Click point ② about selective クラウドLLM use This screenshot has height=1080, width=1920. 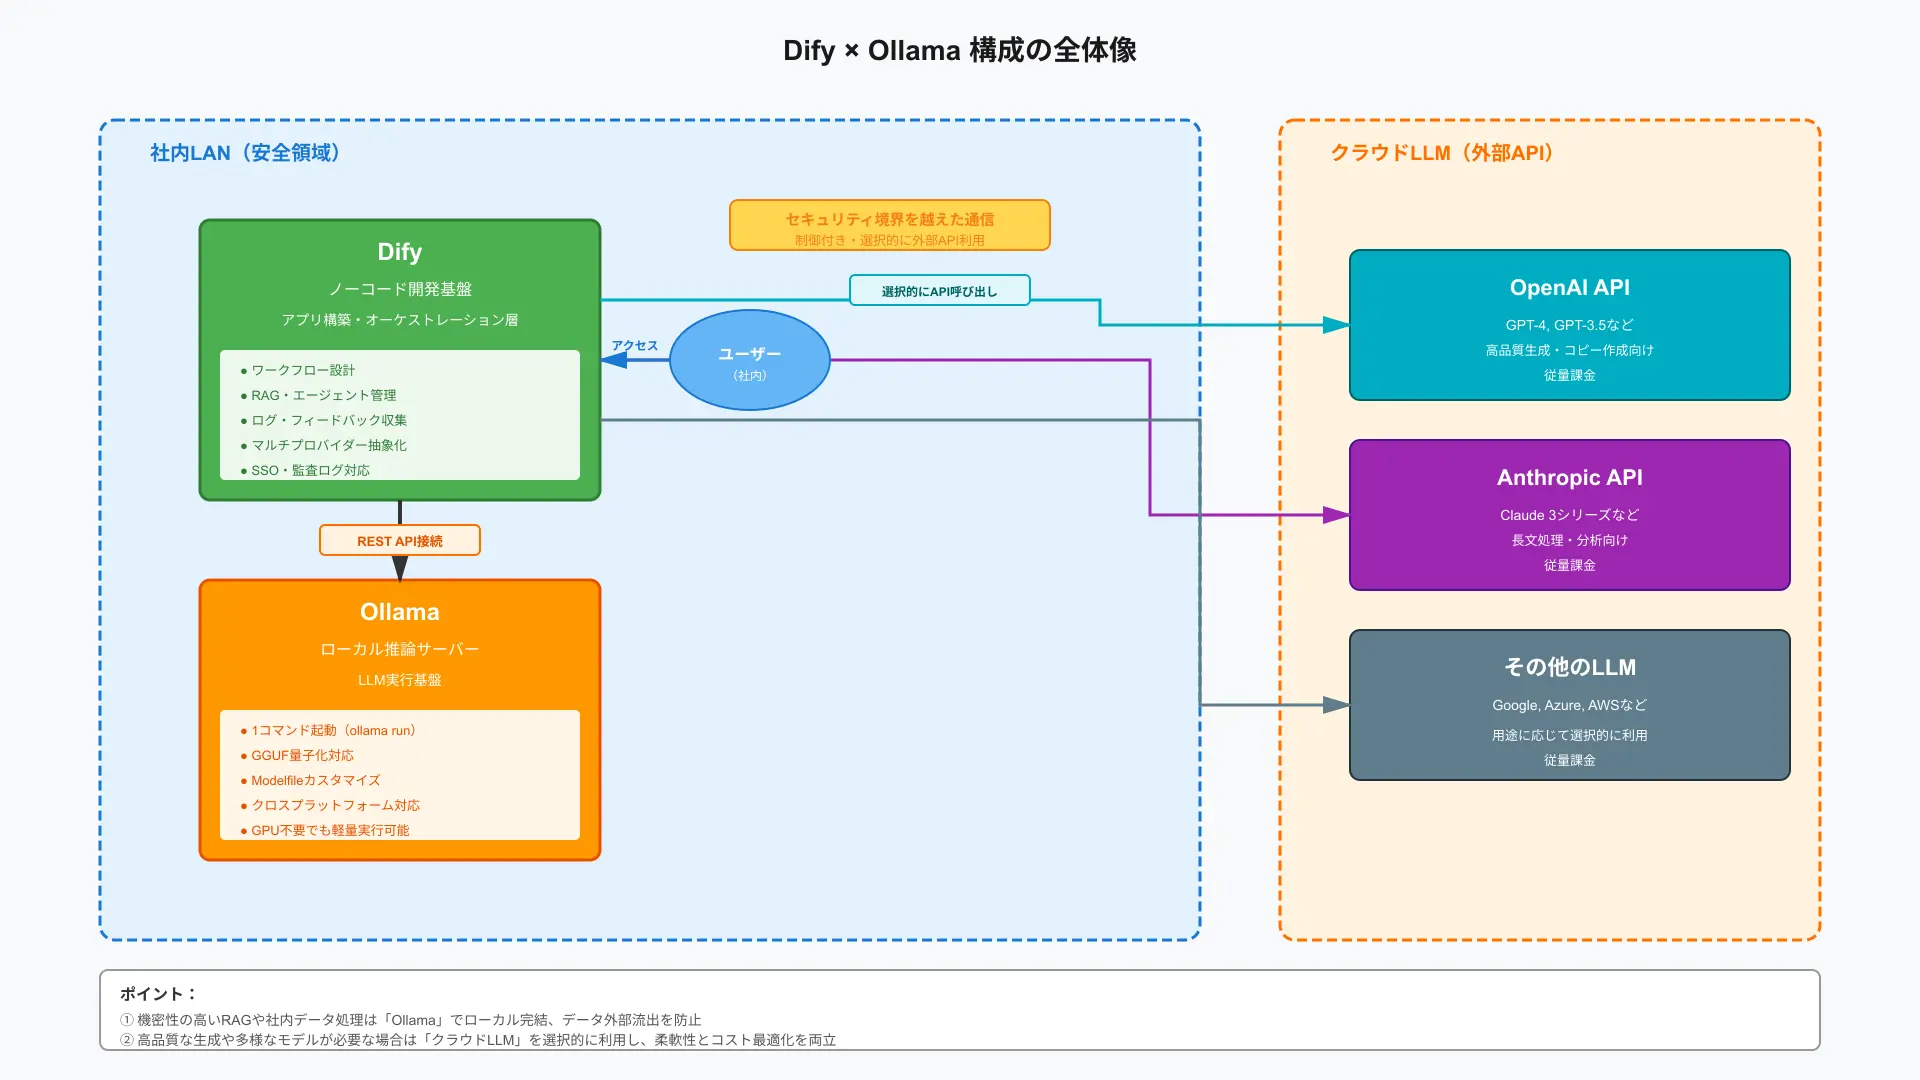pos(478,1040)
